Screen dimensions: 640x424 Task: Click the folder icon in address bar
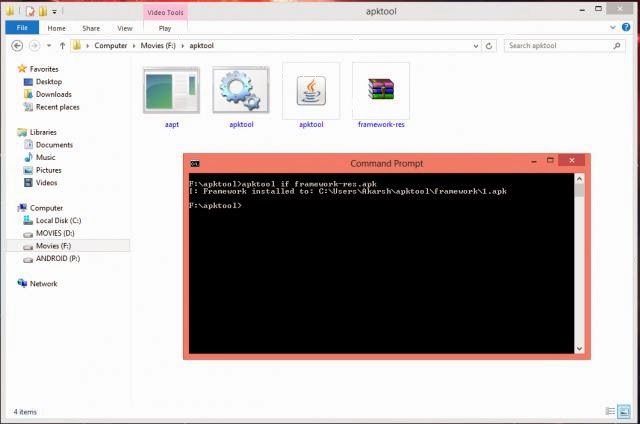click(77, 46)
